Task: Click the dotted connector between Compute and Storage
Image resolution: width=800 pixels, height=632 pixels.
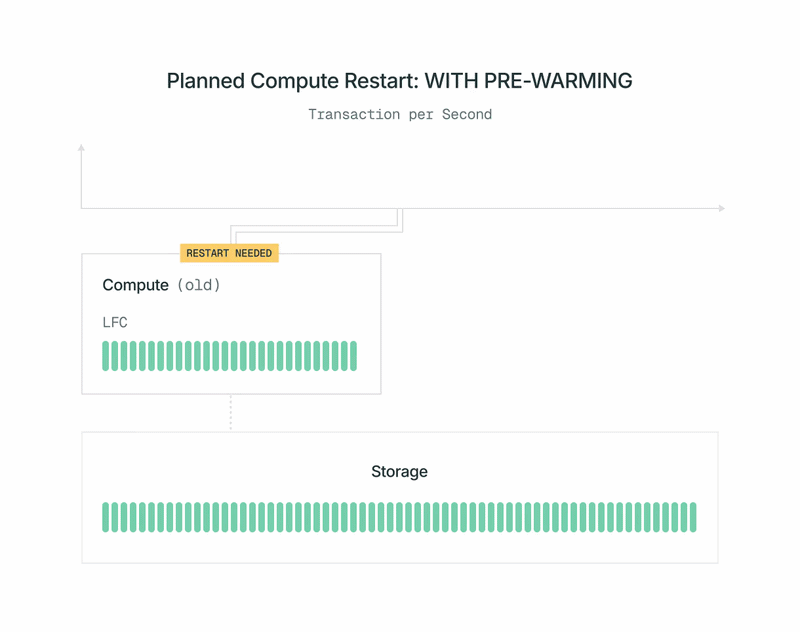Action: [230, 412]
